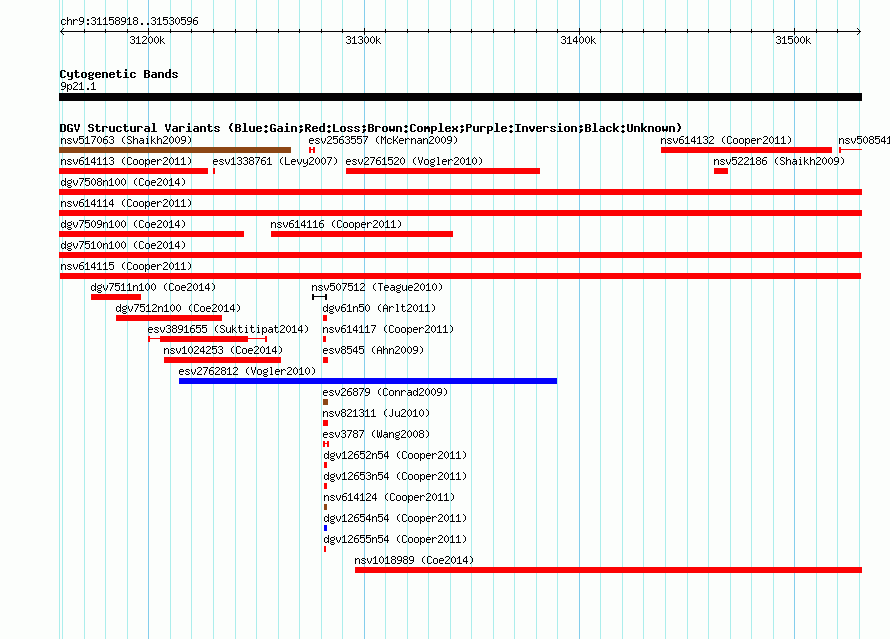Open the esv2563557 (McKernan2009) label

(383, 140)
